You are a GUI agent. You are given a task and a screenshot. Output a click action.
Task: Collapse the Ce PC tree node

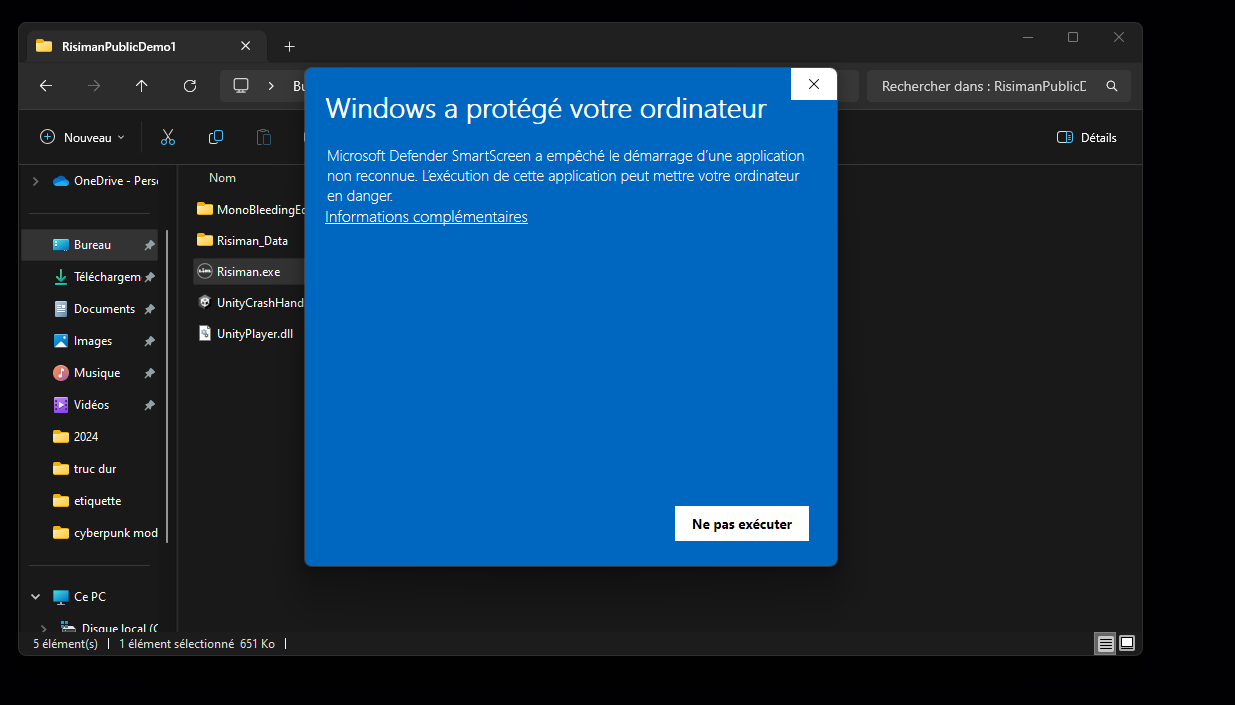tap(36, 597)
